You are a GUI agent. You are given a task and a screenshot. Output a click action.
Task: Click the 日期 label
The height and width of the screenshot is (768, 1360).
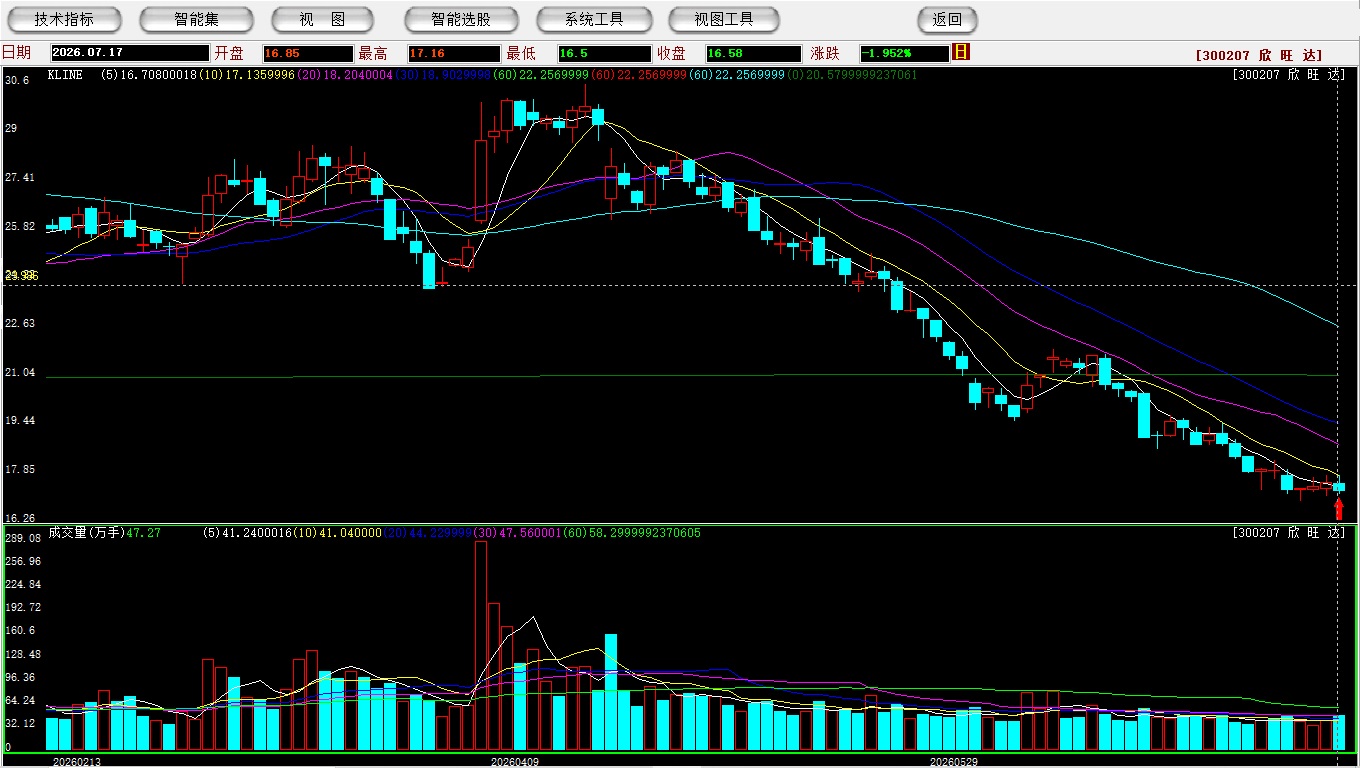point(16,53)
